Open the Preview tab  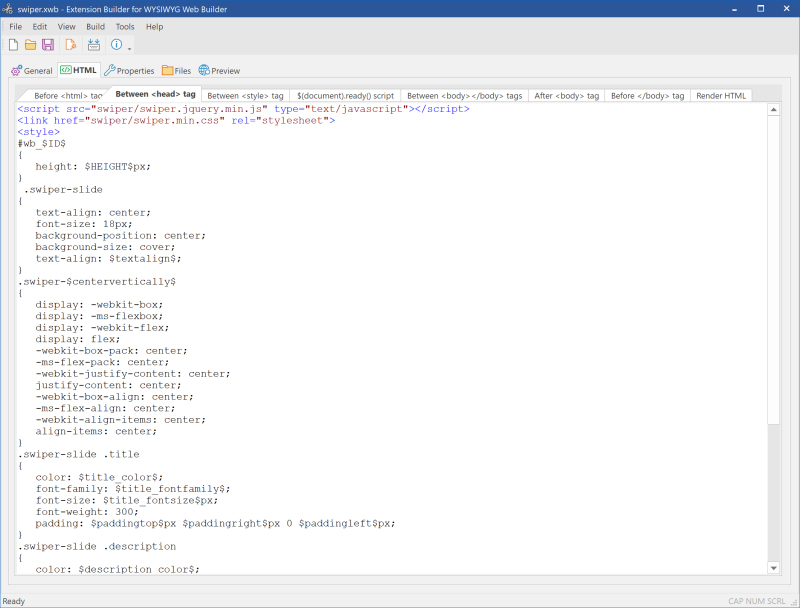[219, 71]
